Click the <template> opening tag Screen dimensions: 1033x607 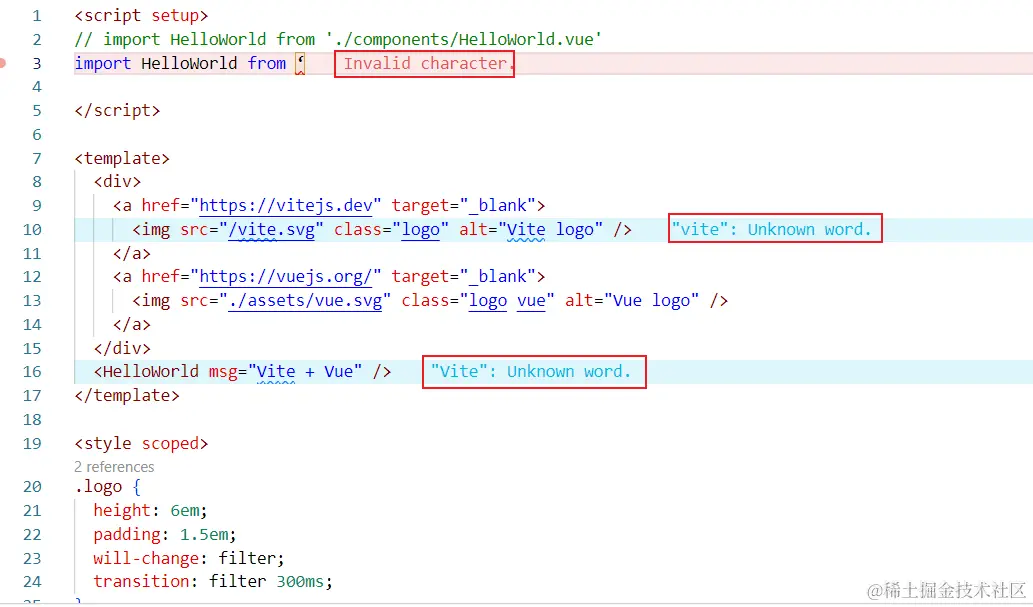pos(122,158)
